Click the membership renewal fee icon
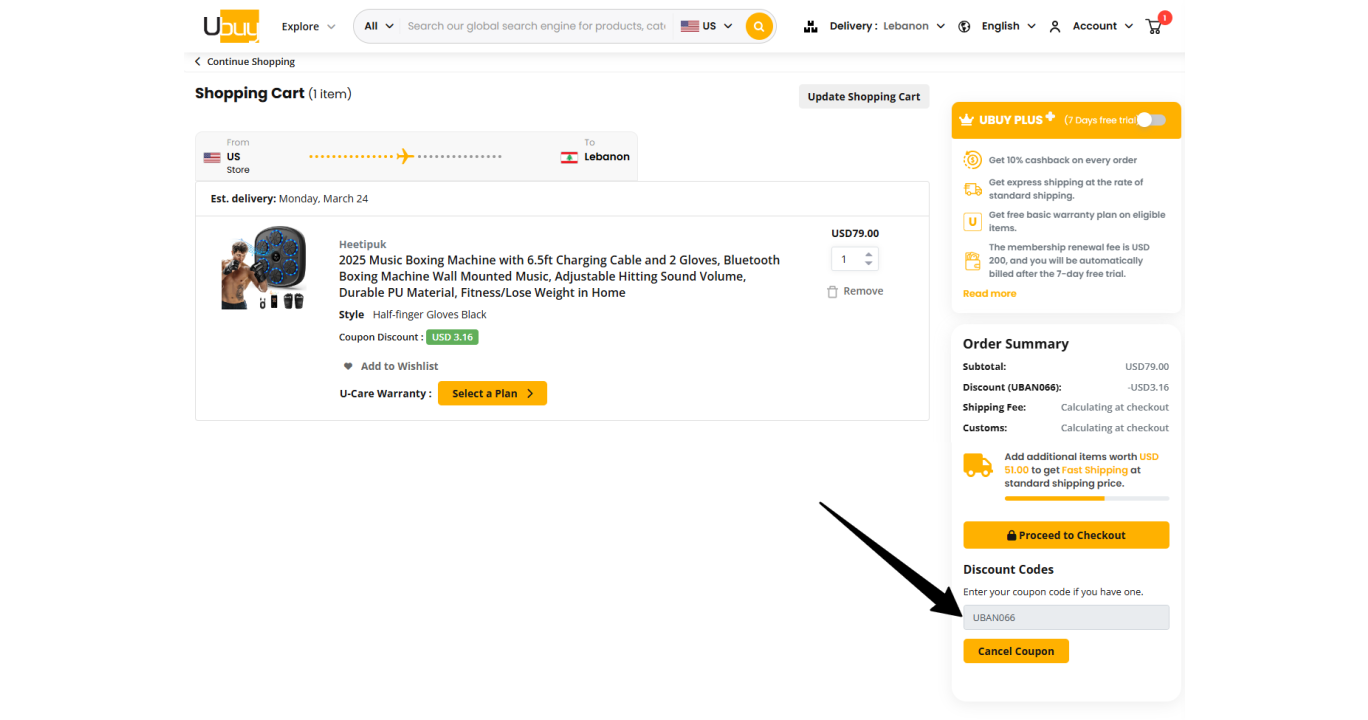 pyautogui.click(x=972, y=261)
